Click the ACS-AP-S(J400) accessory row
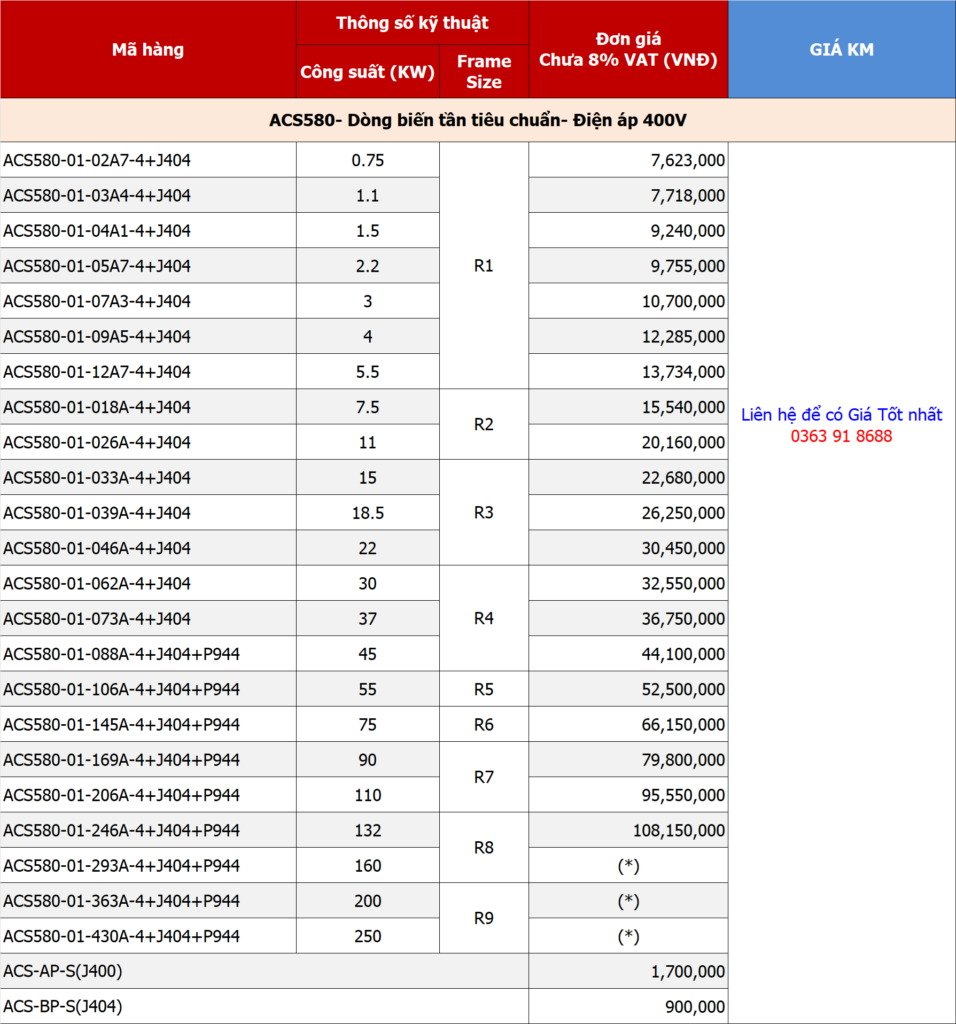956x1024 pixels. (x=63, y=971)
